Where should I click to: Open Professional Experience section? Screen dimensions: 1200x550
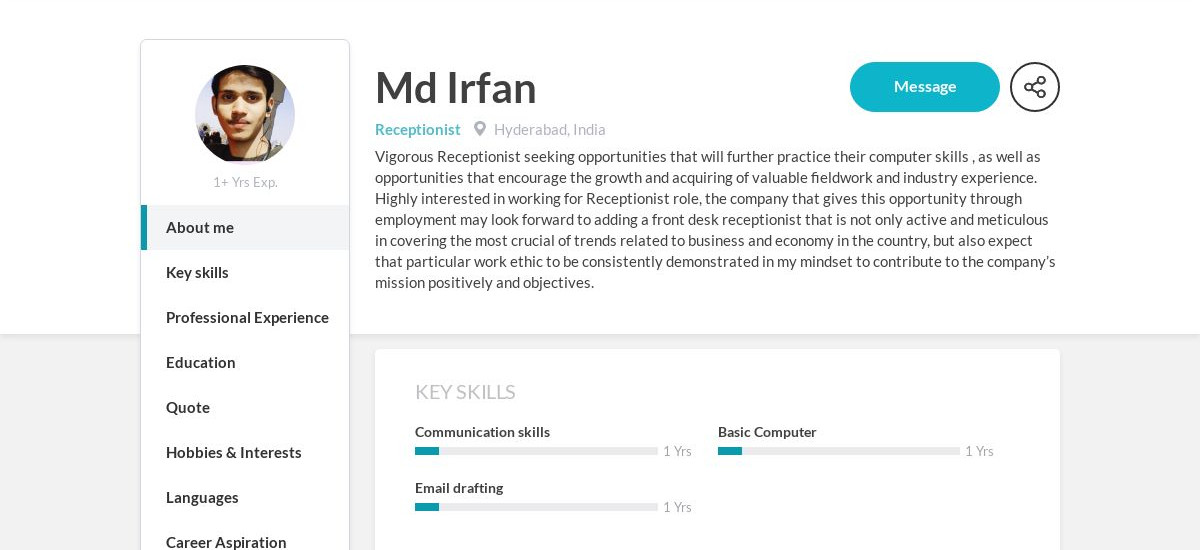coord(245,317)
